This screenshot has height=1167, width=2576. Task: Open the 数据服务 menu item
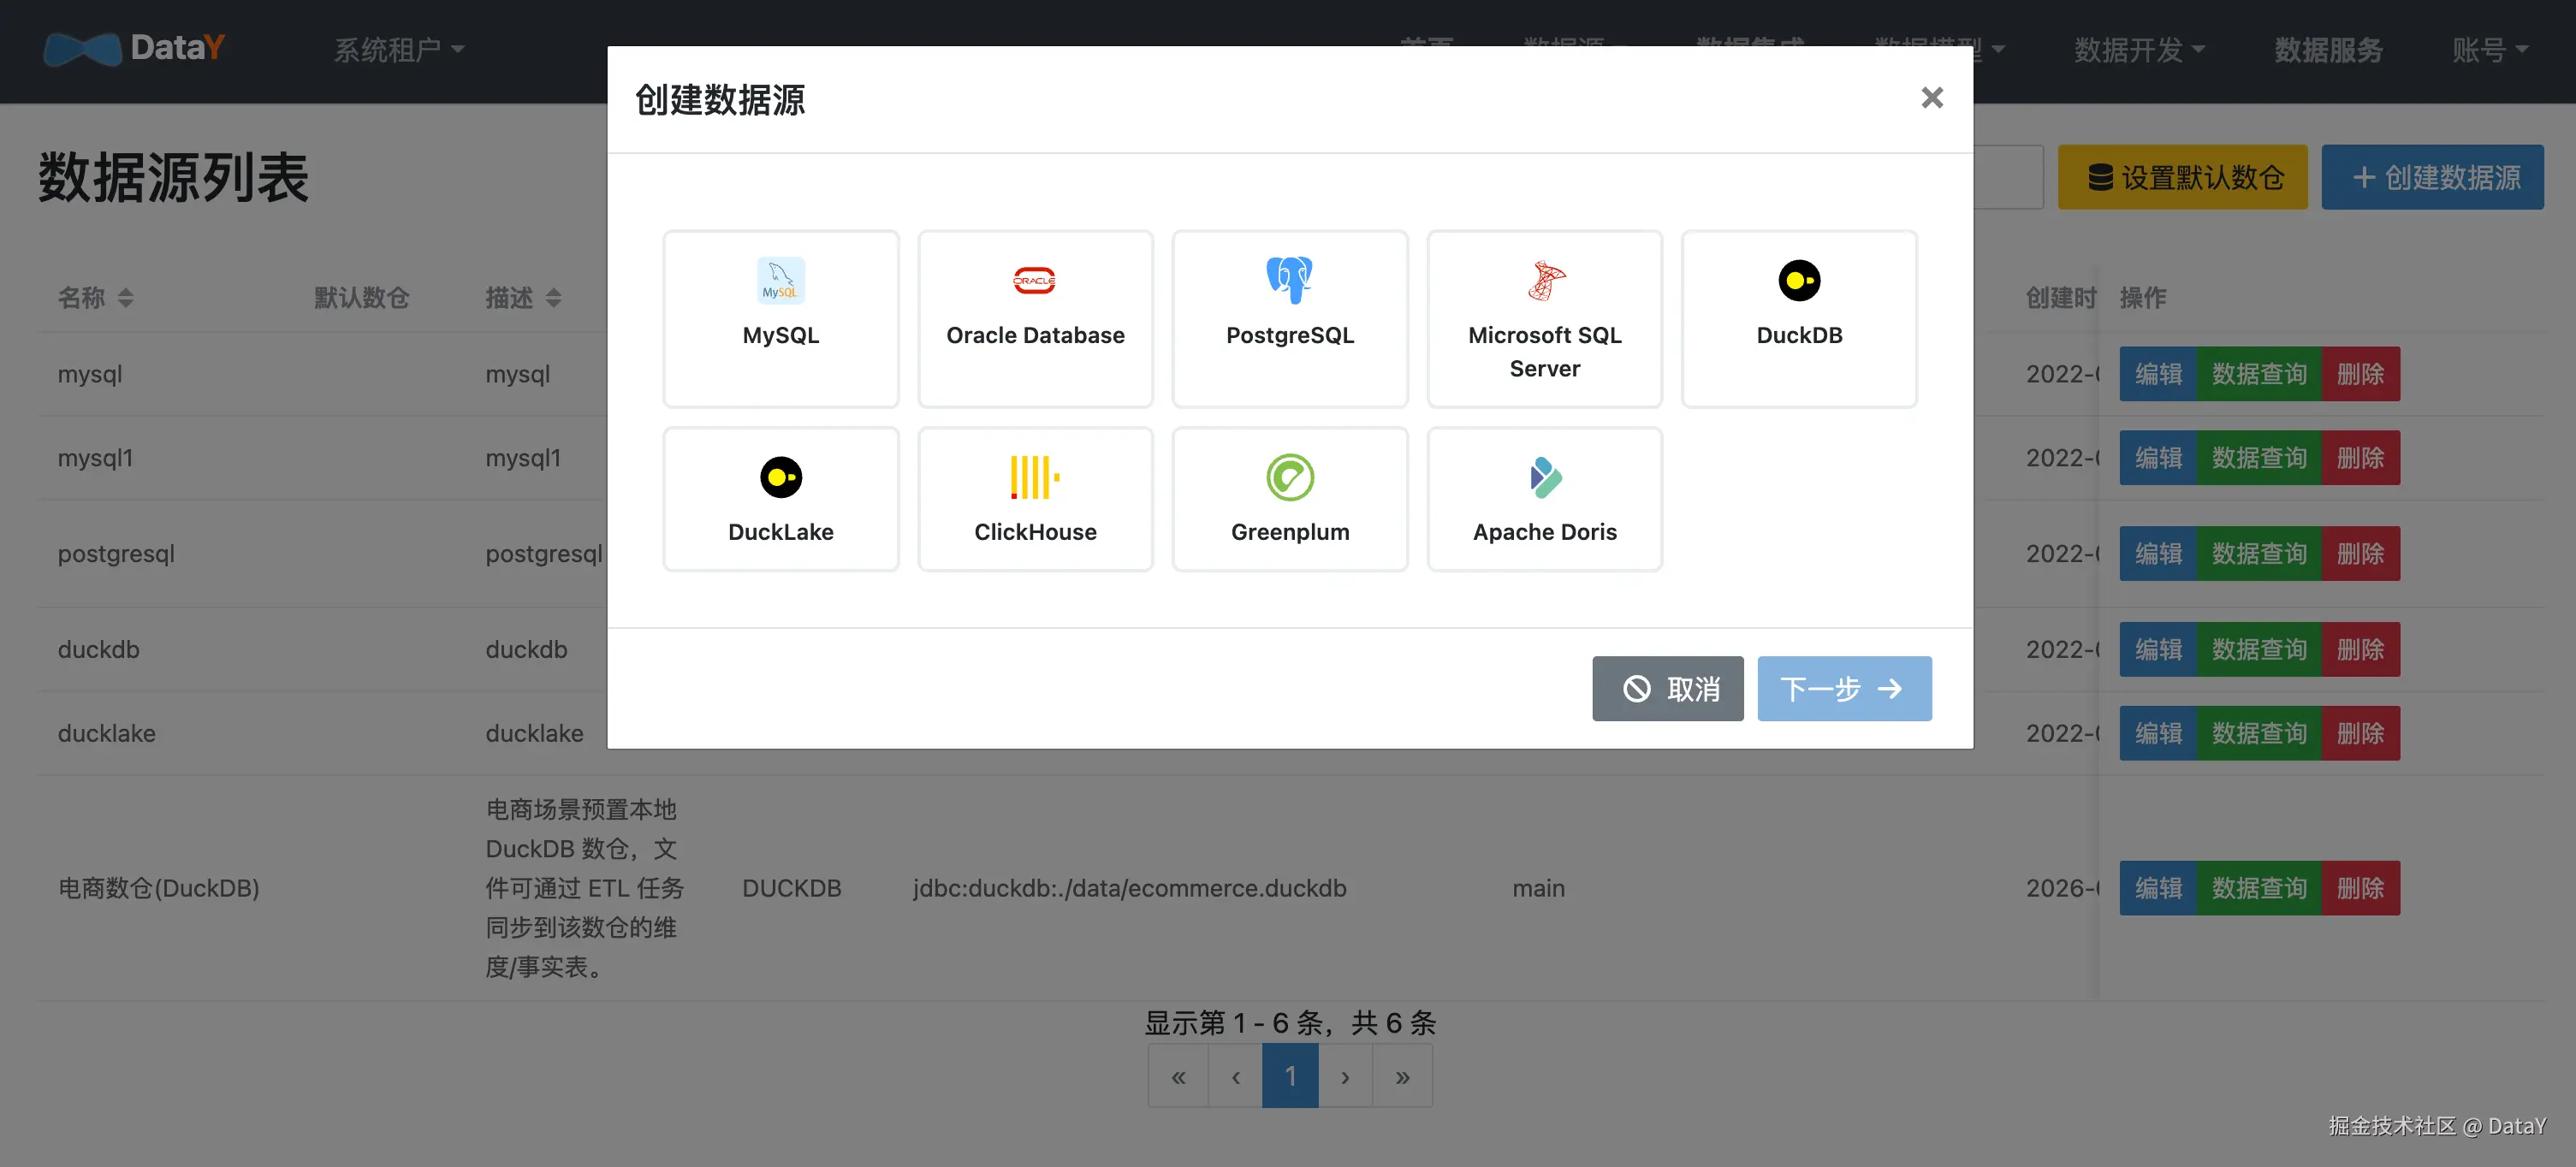2327,49
